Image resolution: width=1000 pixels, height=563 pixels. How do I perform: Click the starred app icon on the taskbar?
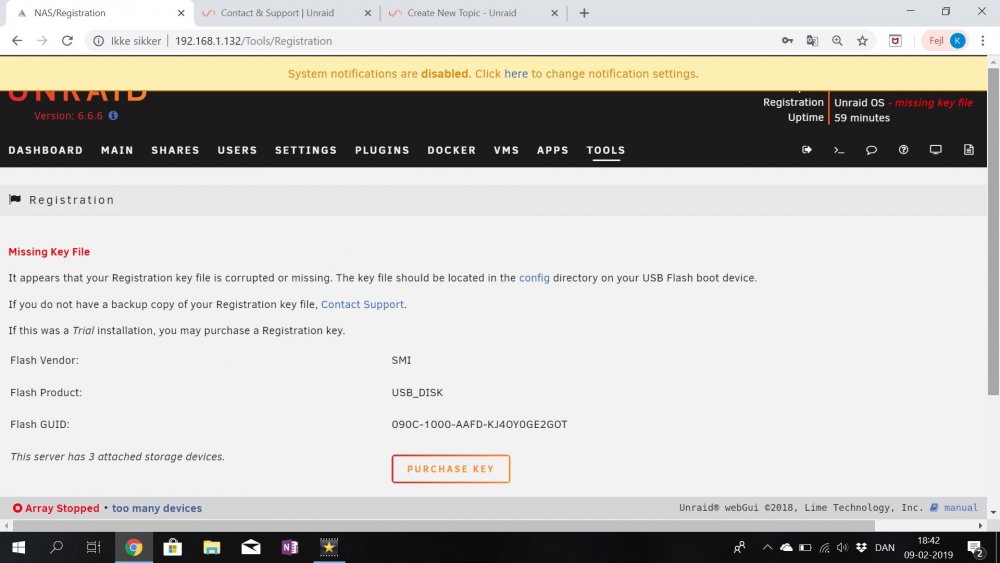[329, 547]
